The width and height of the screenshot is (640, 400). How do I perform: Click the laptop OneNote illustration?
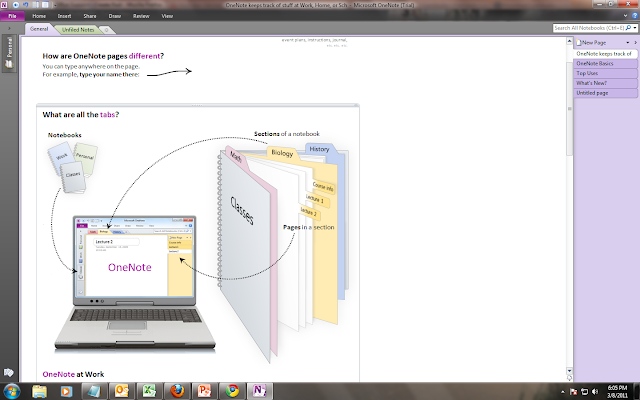click(135, 283)
